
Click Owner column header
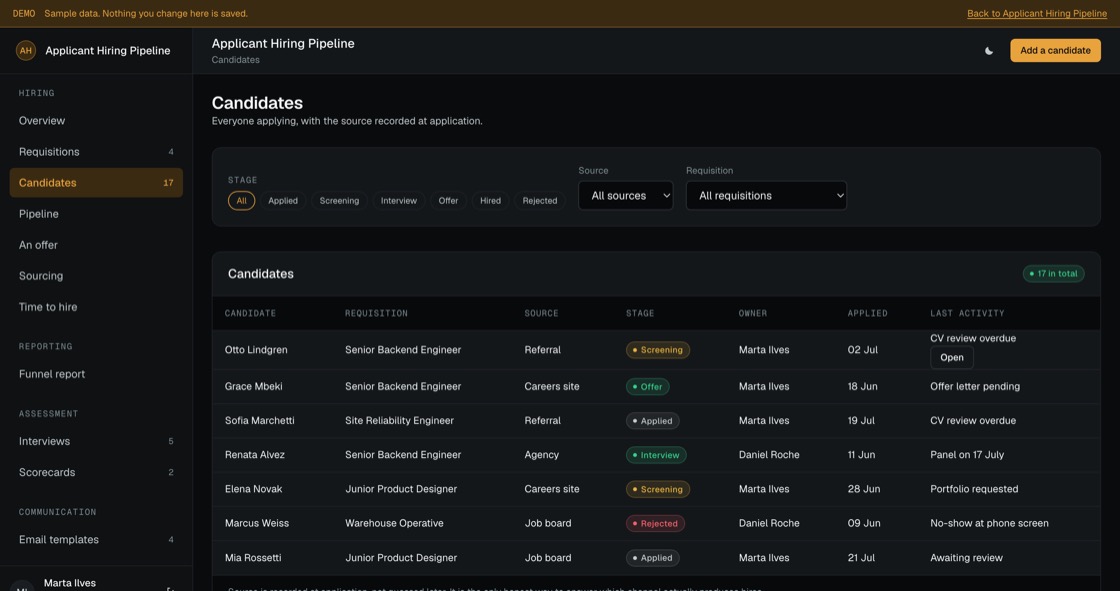[753, 313]
